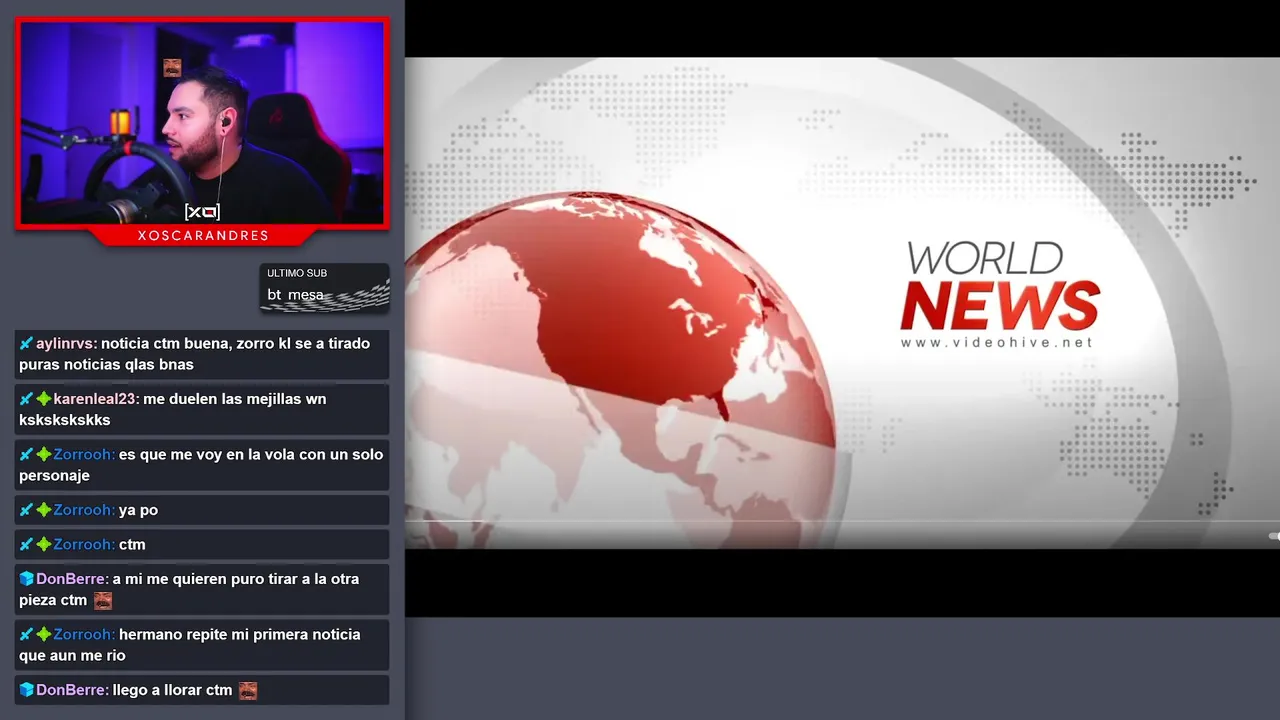Screen dimensions: 1280x720
Task: Click the video progress bar under the globe
Action: tap(842, 521)
